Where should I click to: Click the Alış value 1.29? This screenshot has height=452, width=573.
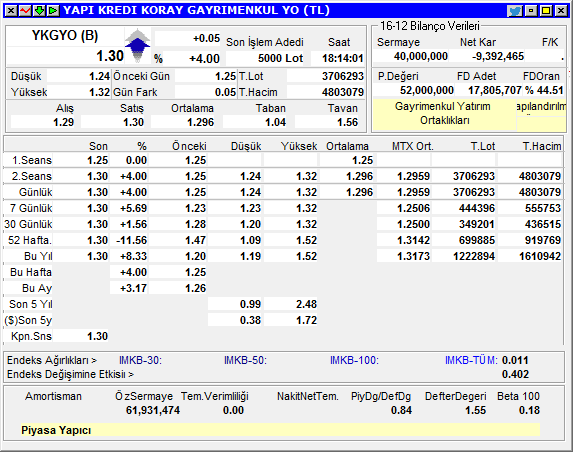click(63, 122)
